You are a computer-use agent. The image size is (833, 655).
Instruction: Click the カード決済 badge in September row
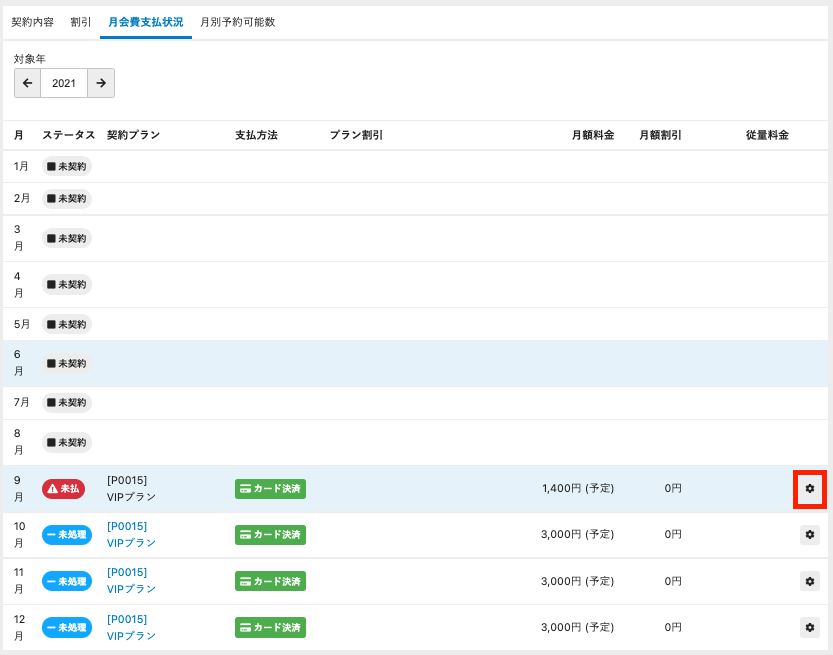click(x=270, y=489)
